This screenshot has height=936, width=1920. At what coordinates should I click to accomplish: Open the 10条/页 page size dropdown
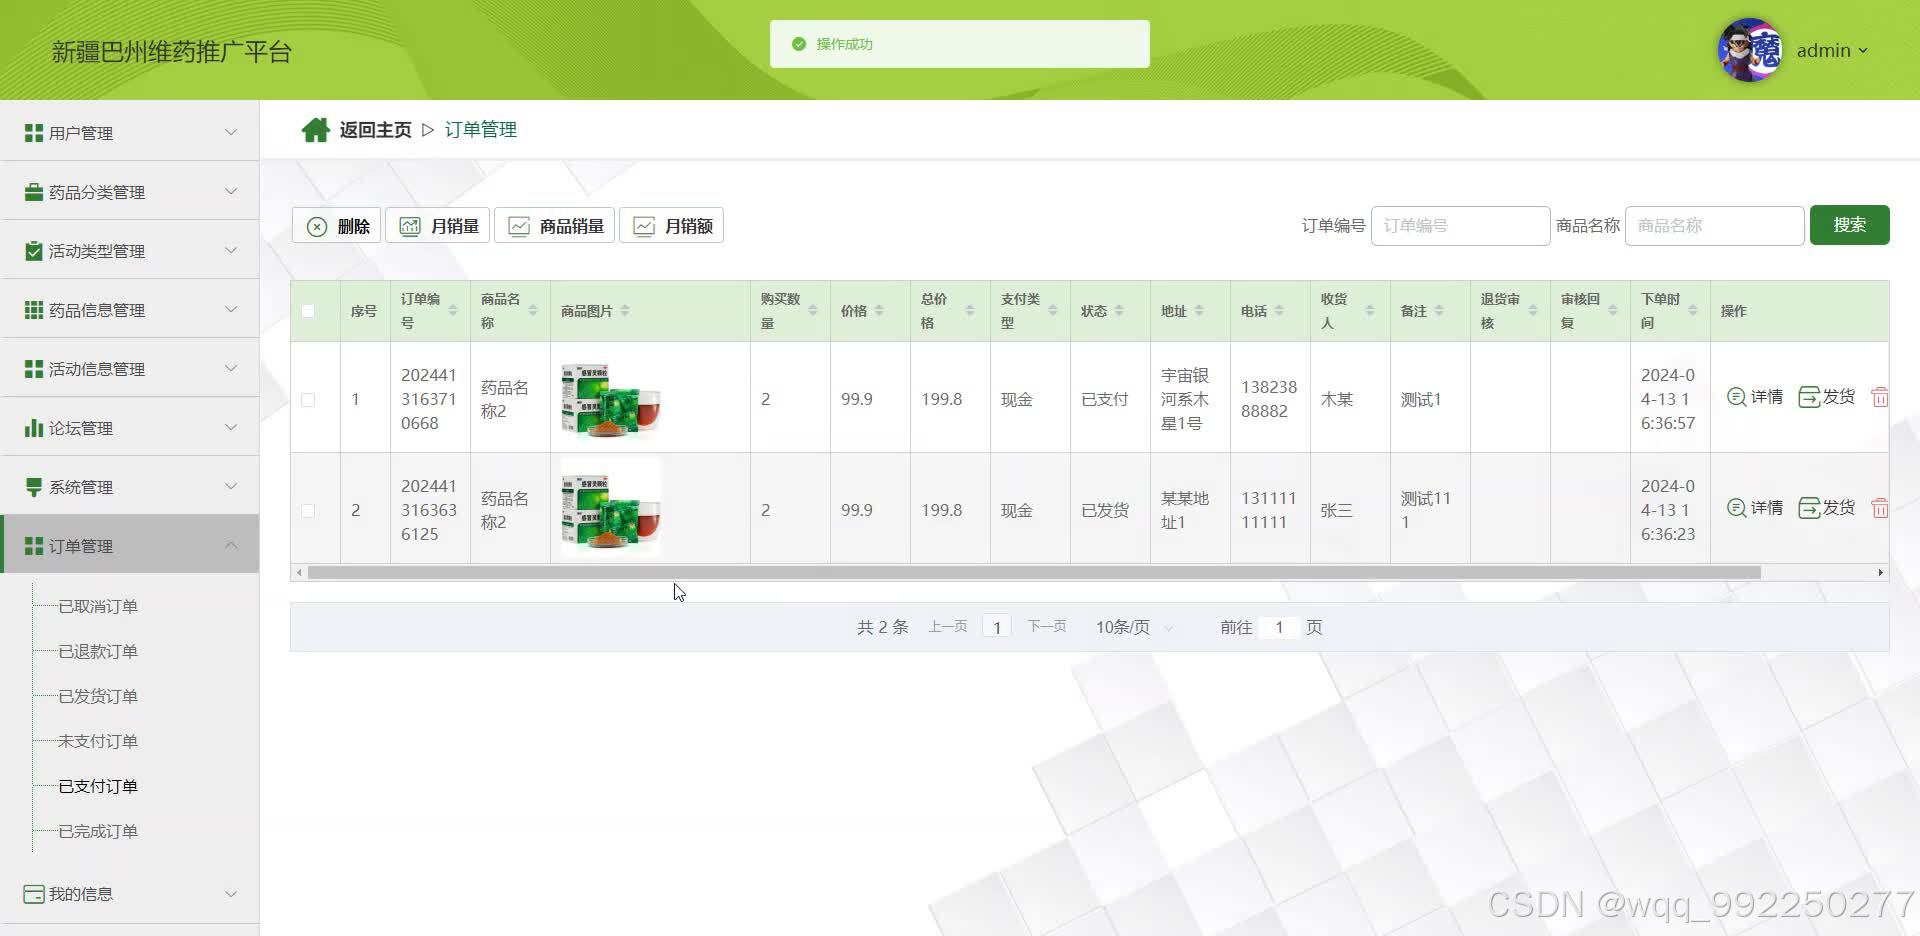[x=1135, y=627]
